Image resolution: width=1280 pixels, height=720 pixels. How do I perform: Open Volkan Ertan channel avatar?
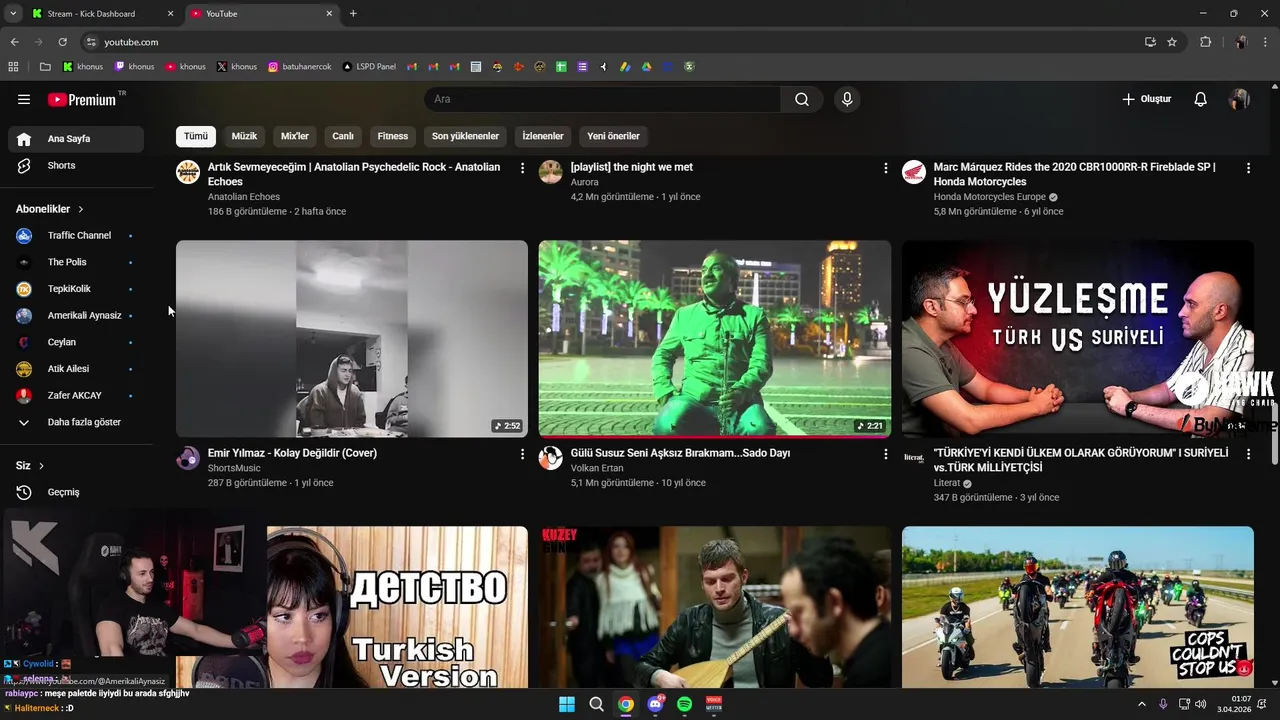coord(551,458)
